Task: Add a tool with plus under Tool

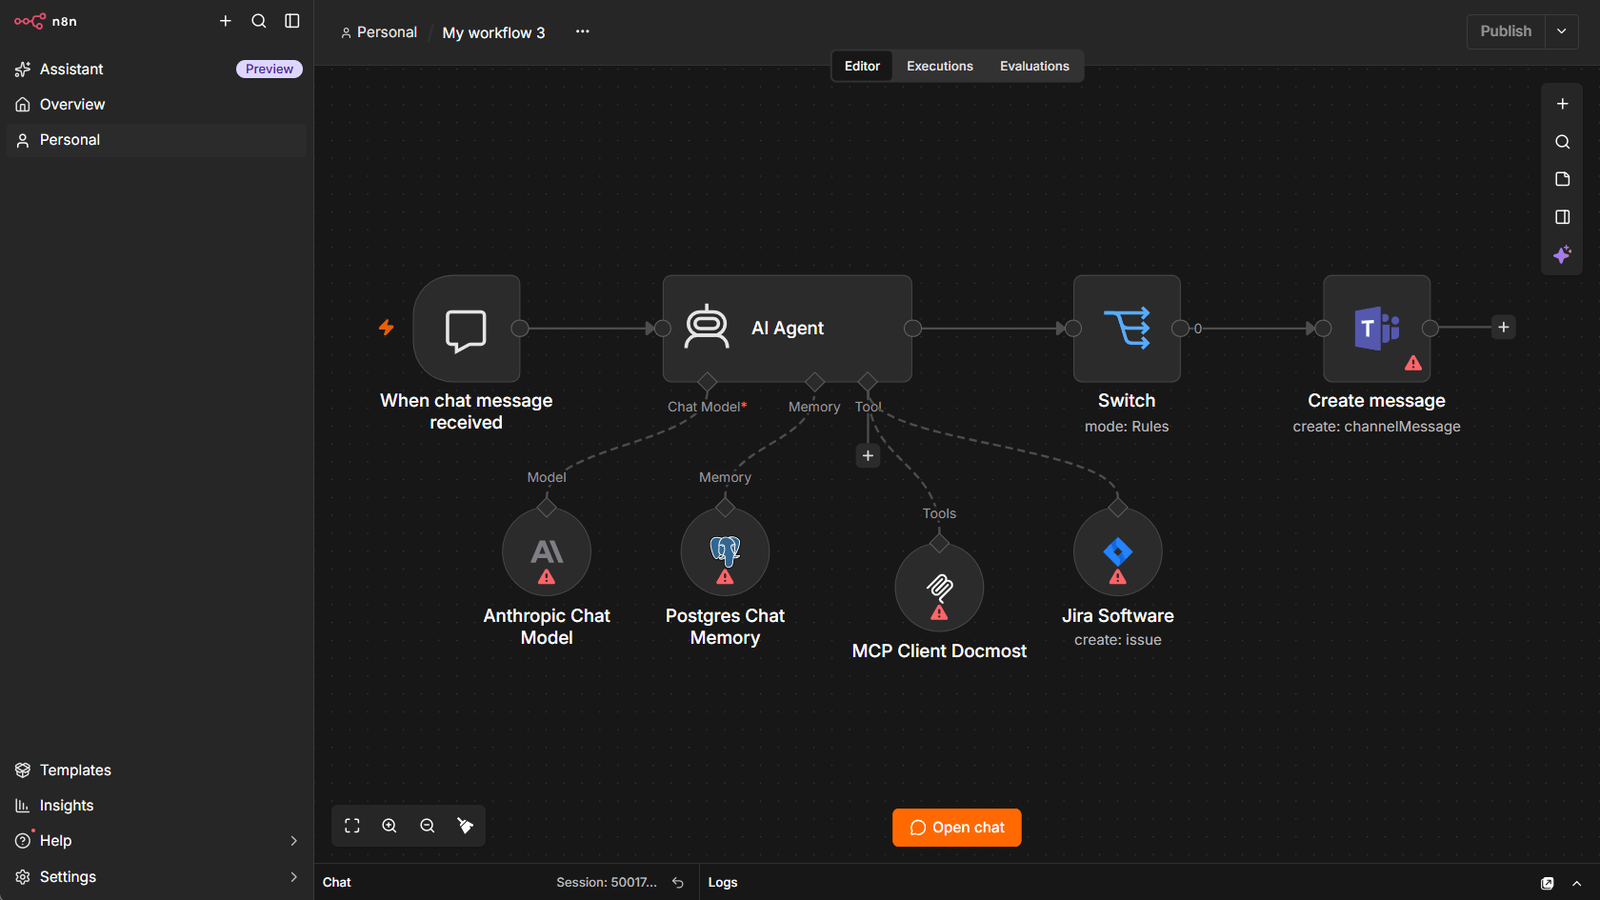Action: tap(868, 456)
